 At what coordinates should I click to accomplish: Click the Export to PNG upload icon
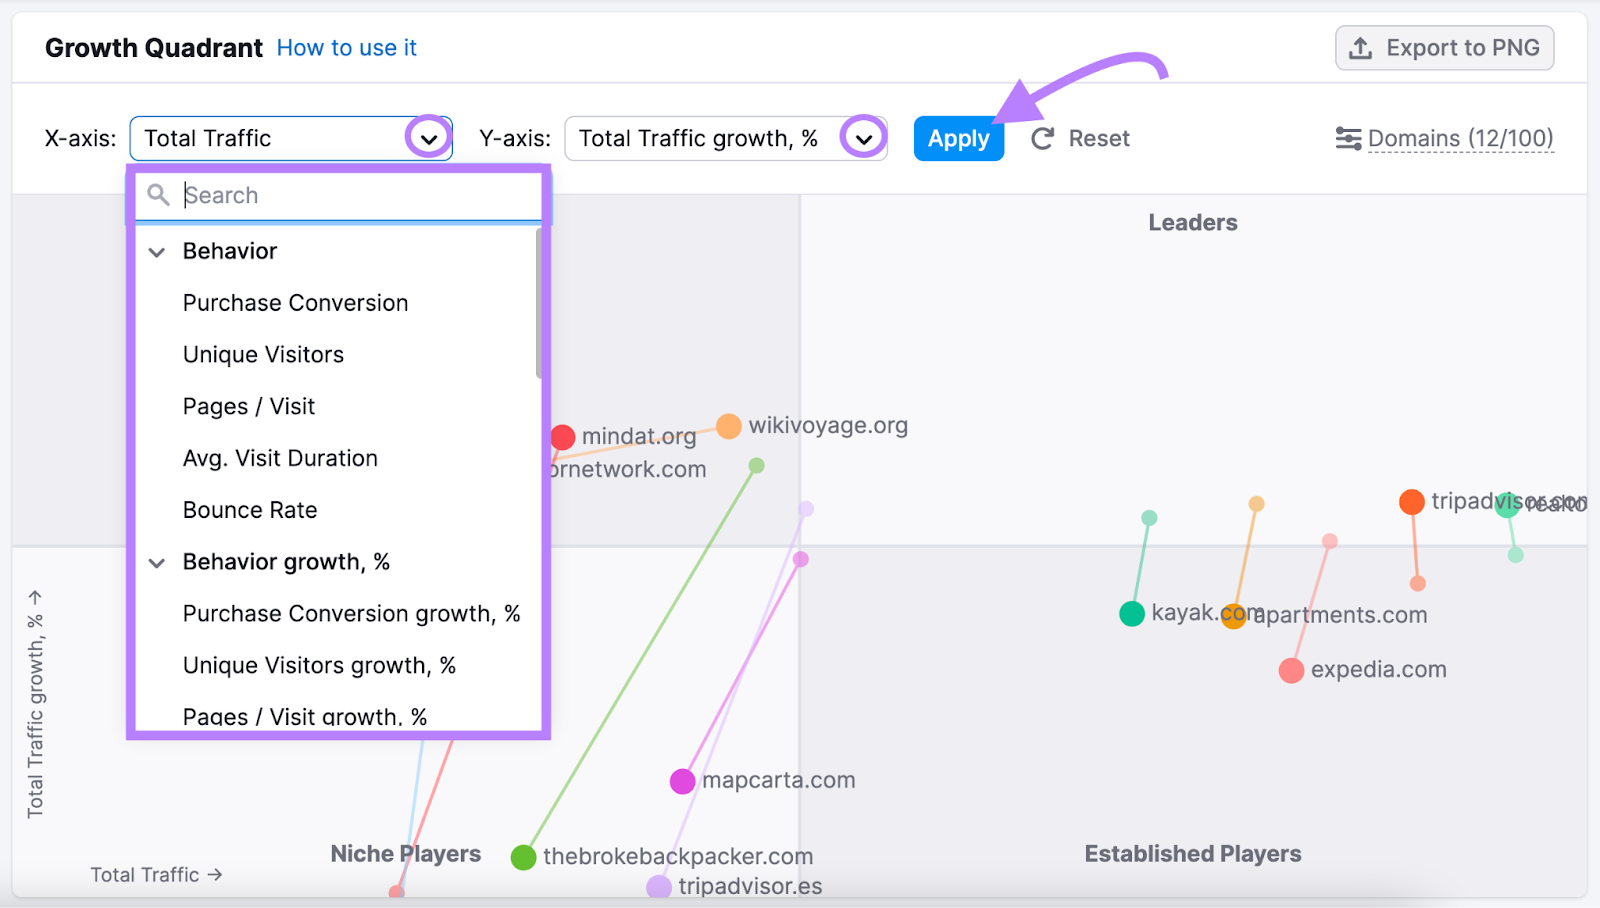pos(1360,47)
